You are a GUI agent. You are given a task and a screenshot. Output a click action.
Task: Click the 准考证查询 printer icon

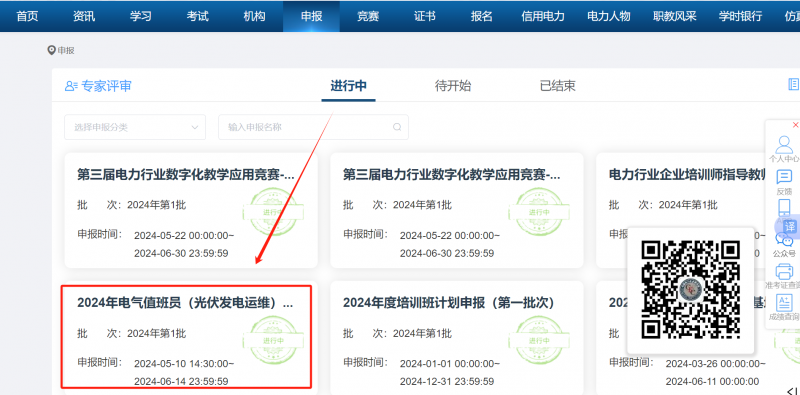tap(784, 271)
